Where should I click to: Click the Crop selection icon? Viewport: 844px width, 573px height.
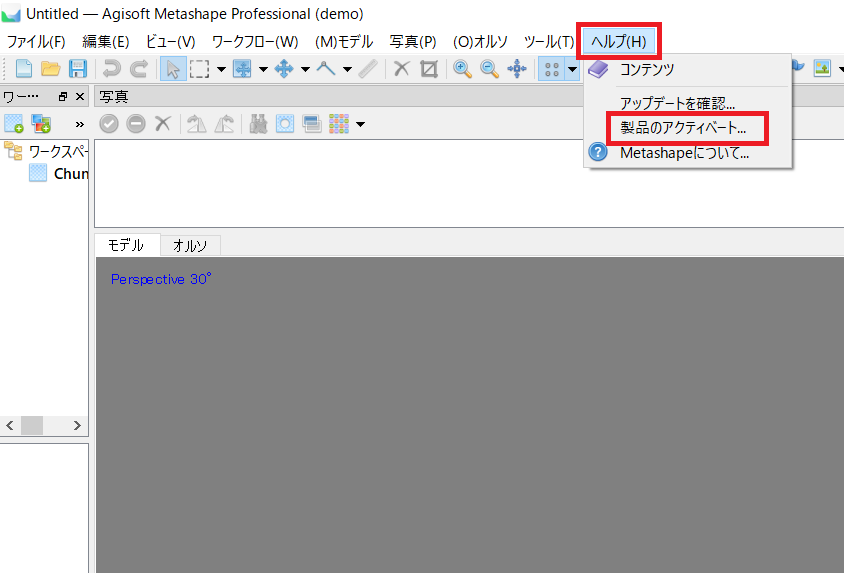[429, 69]
